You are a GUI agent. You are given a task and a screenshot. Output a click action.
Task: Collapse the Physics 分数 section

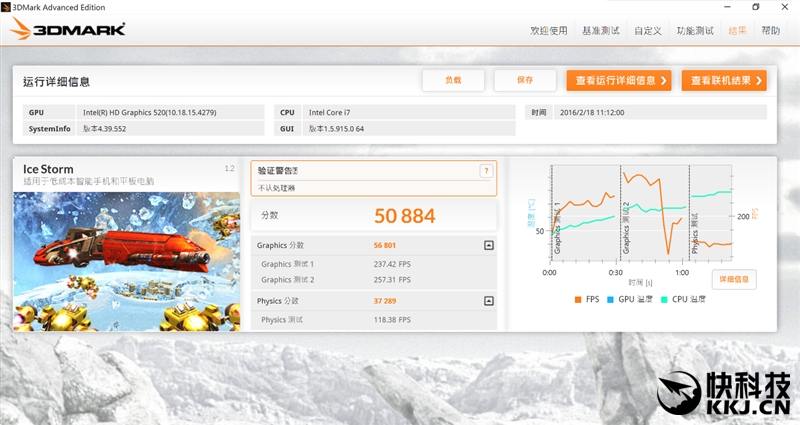point(488,301)
